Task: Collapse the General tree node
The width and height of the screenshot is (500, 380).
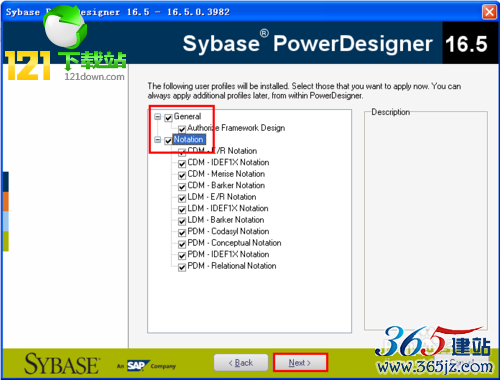Action: coord(158,117)
